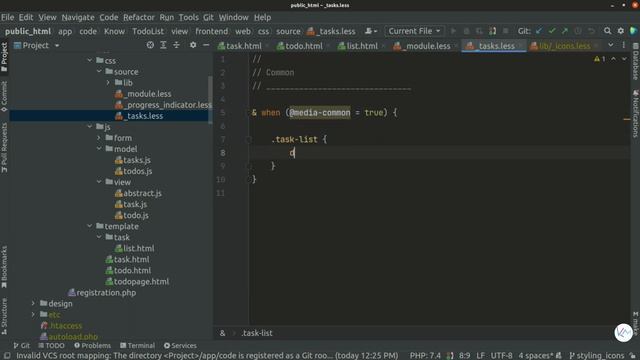Open the Problems tool window
This screenshot has width=640, height=360.
(93, 345)
